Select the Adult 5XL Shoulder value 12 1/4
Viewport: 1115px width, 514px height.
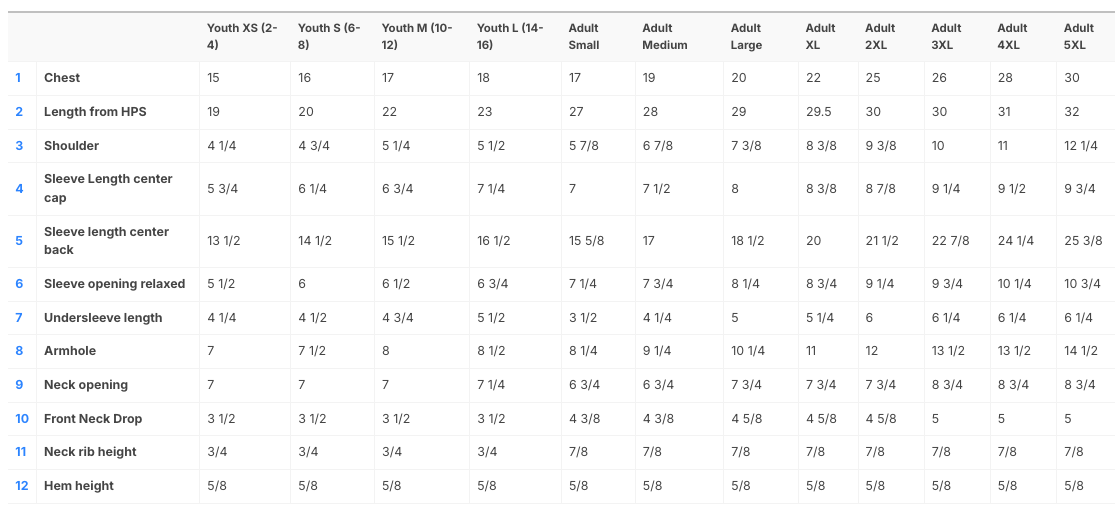point(1081,146)
